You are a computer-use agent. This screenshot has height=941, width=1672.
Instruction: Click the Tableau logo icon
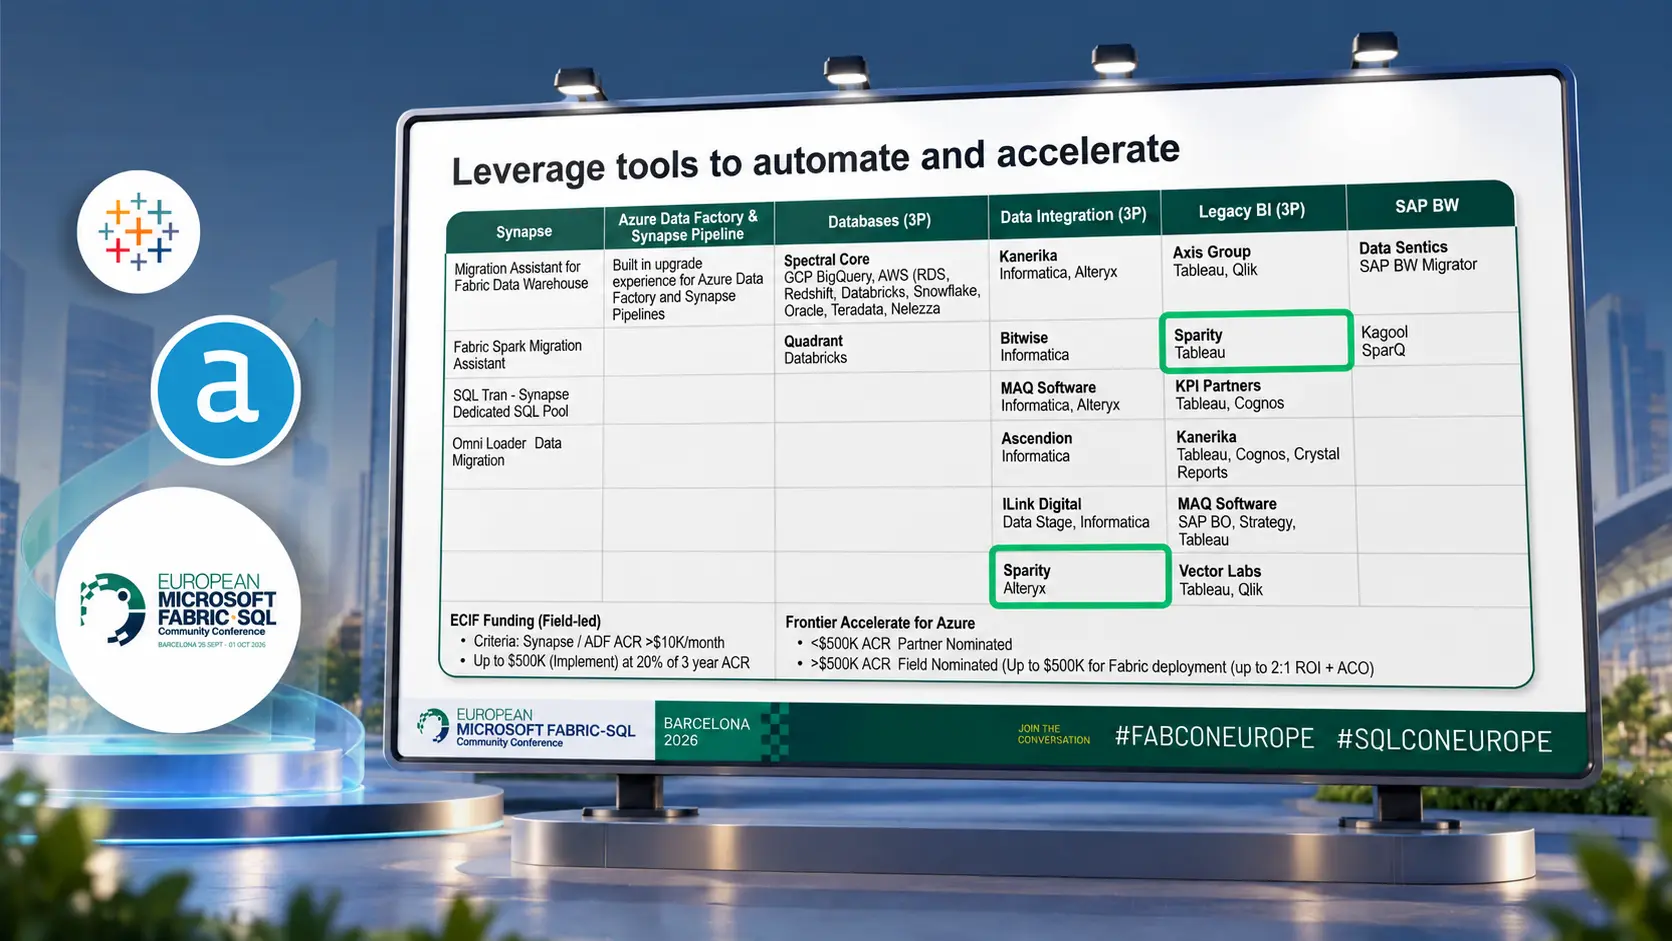point(139,232)
